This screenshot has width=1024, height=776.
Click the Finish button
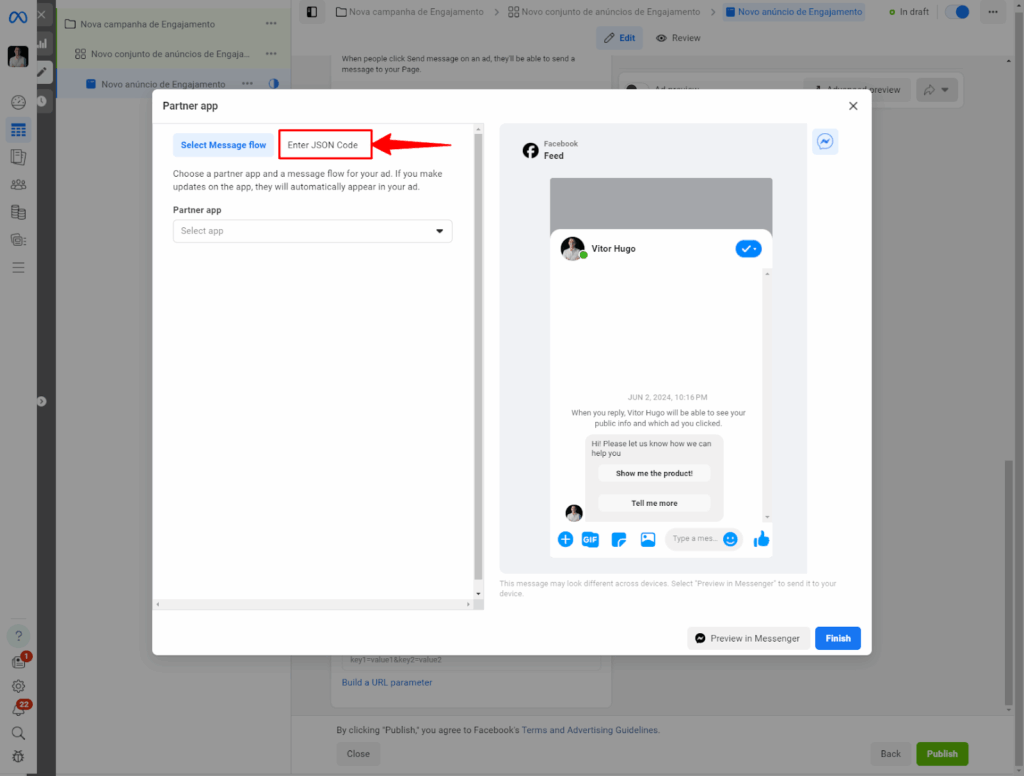pos(837,638)
